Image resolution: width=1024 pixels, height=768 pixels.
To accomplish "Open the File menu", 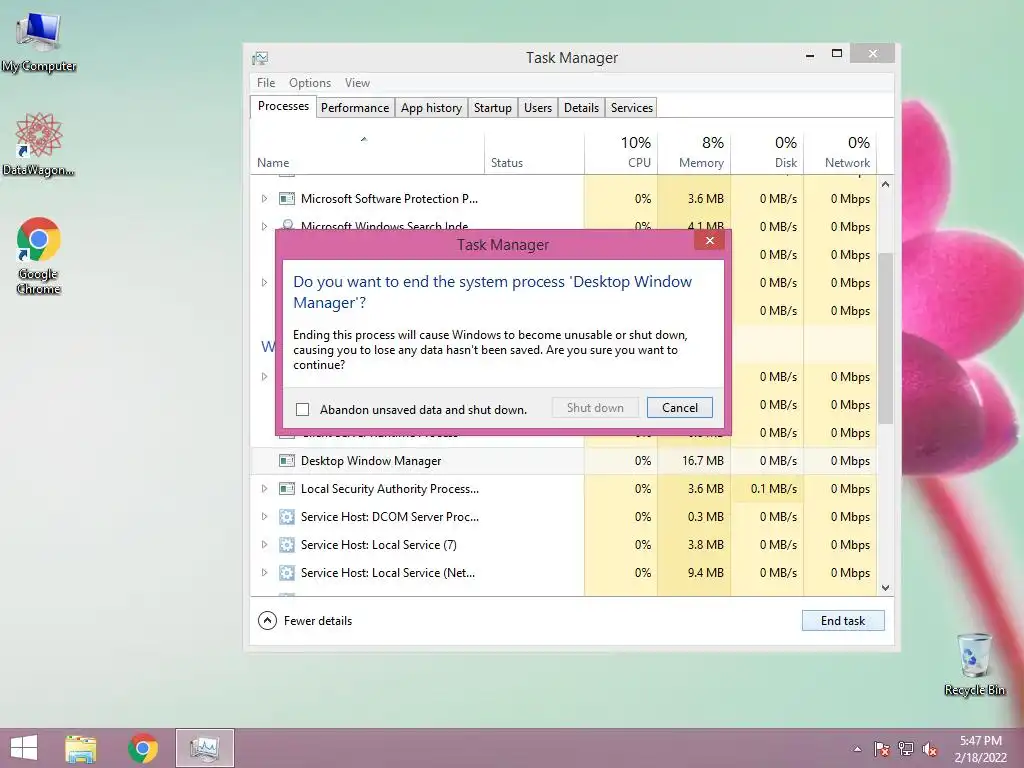I will tap(266, 83).
